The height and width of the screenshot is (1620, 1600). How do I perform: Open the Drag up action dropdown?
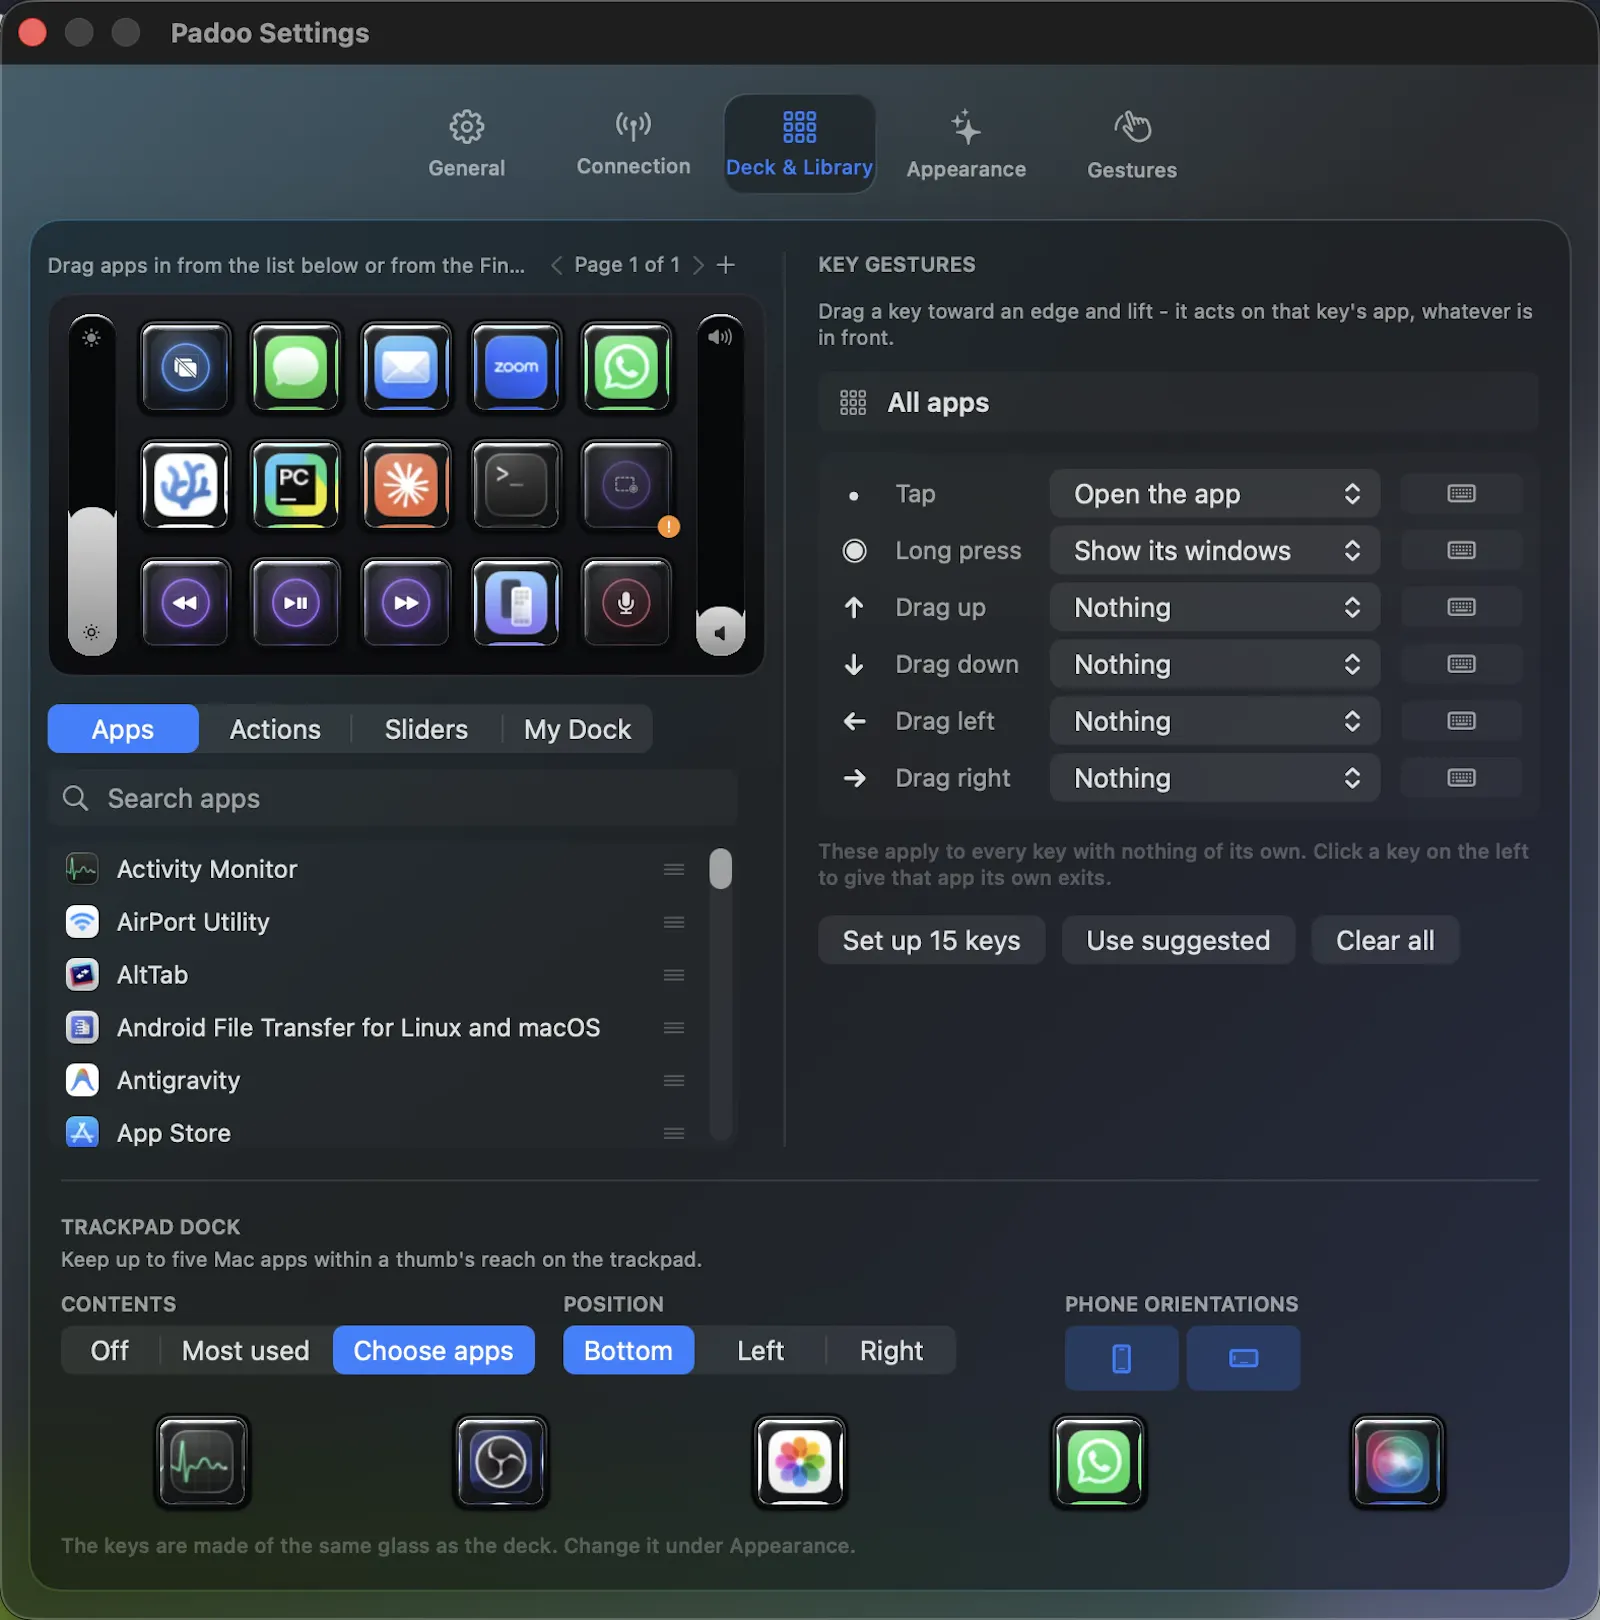pyautogui.click(x=1215, y=608)
